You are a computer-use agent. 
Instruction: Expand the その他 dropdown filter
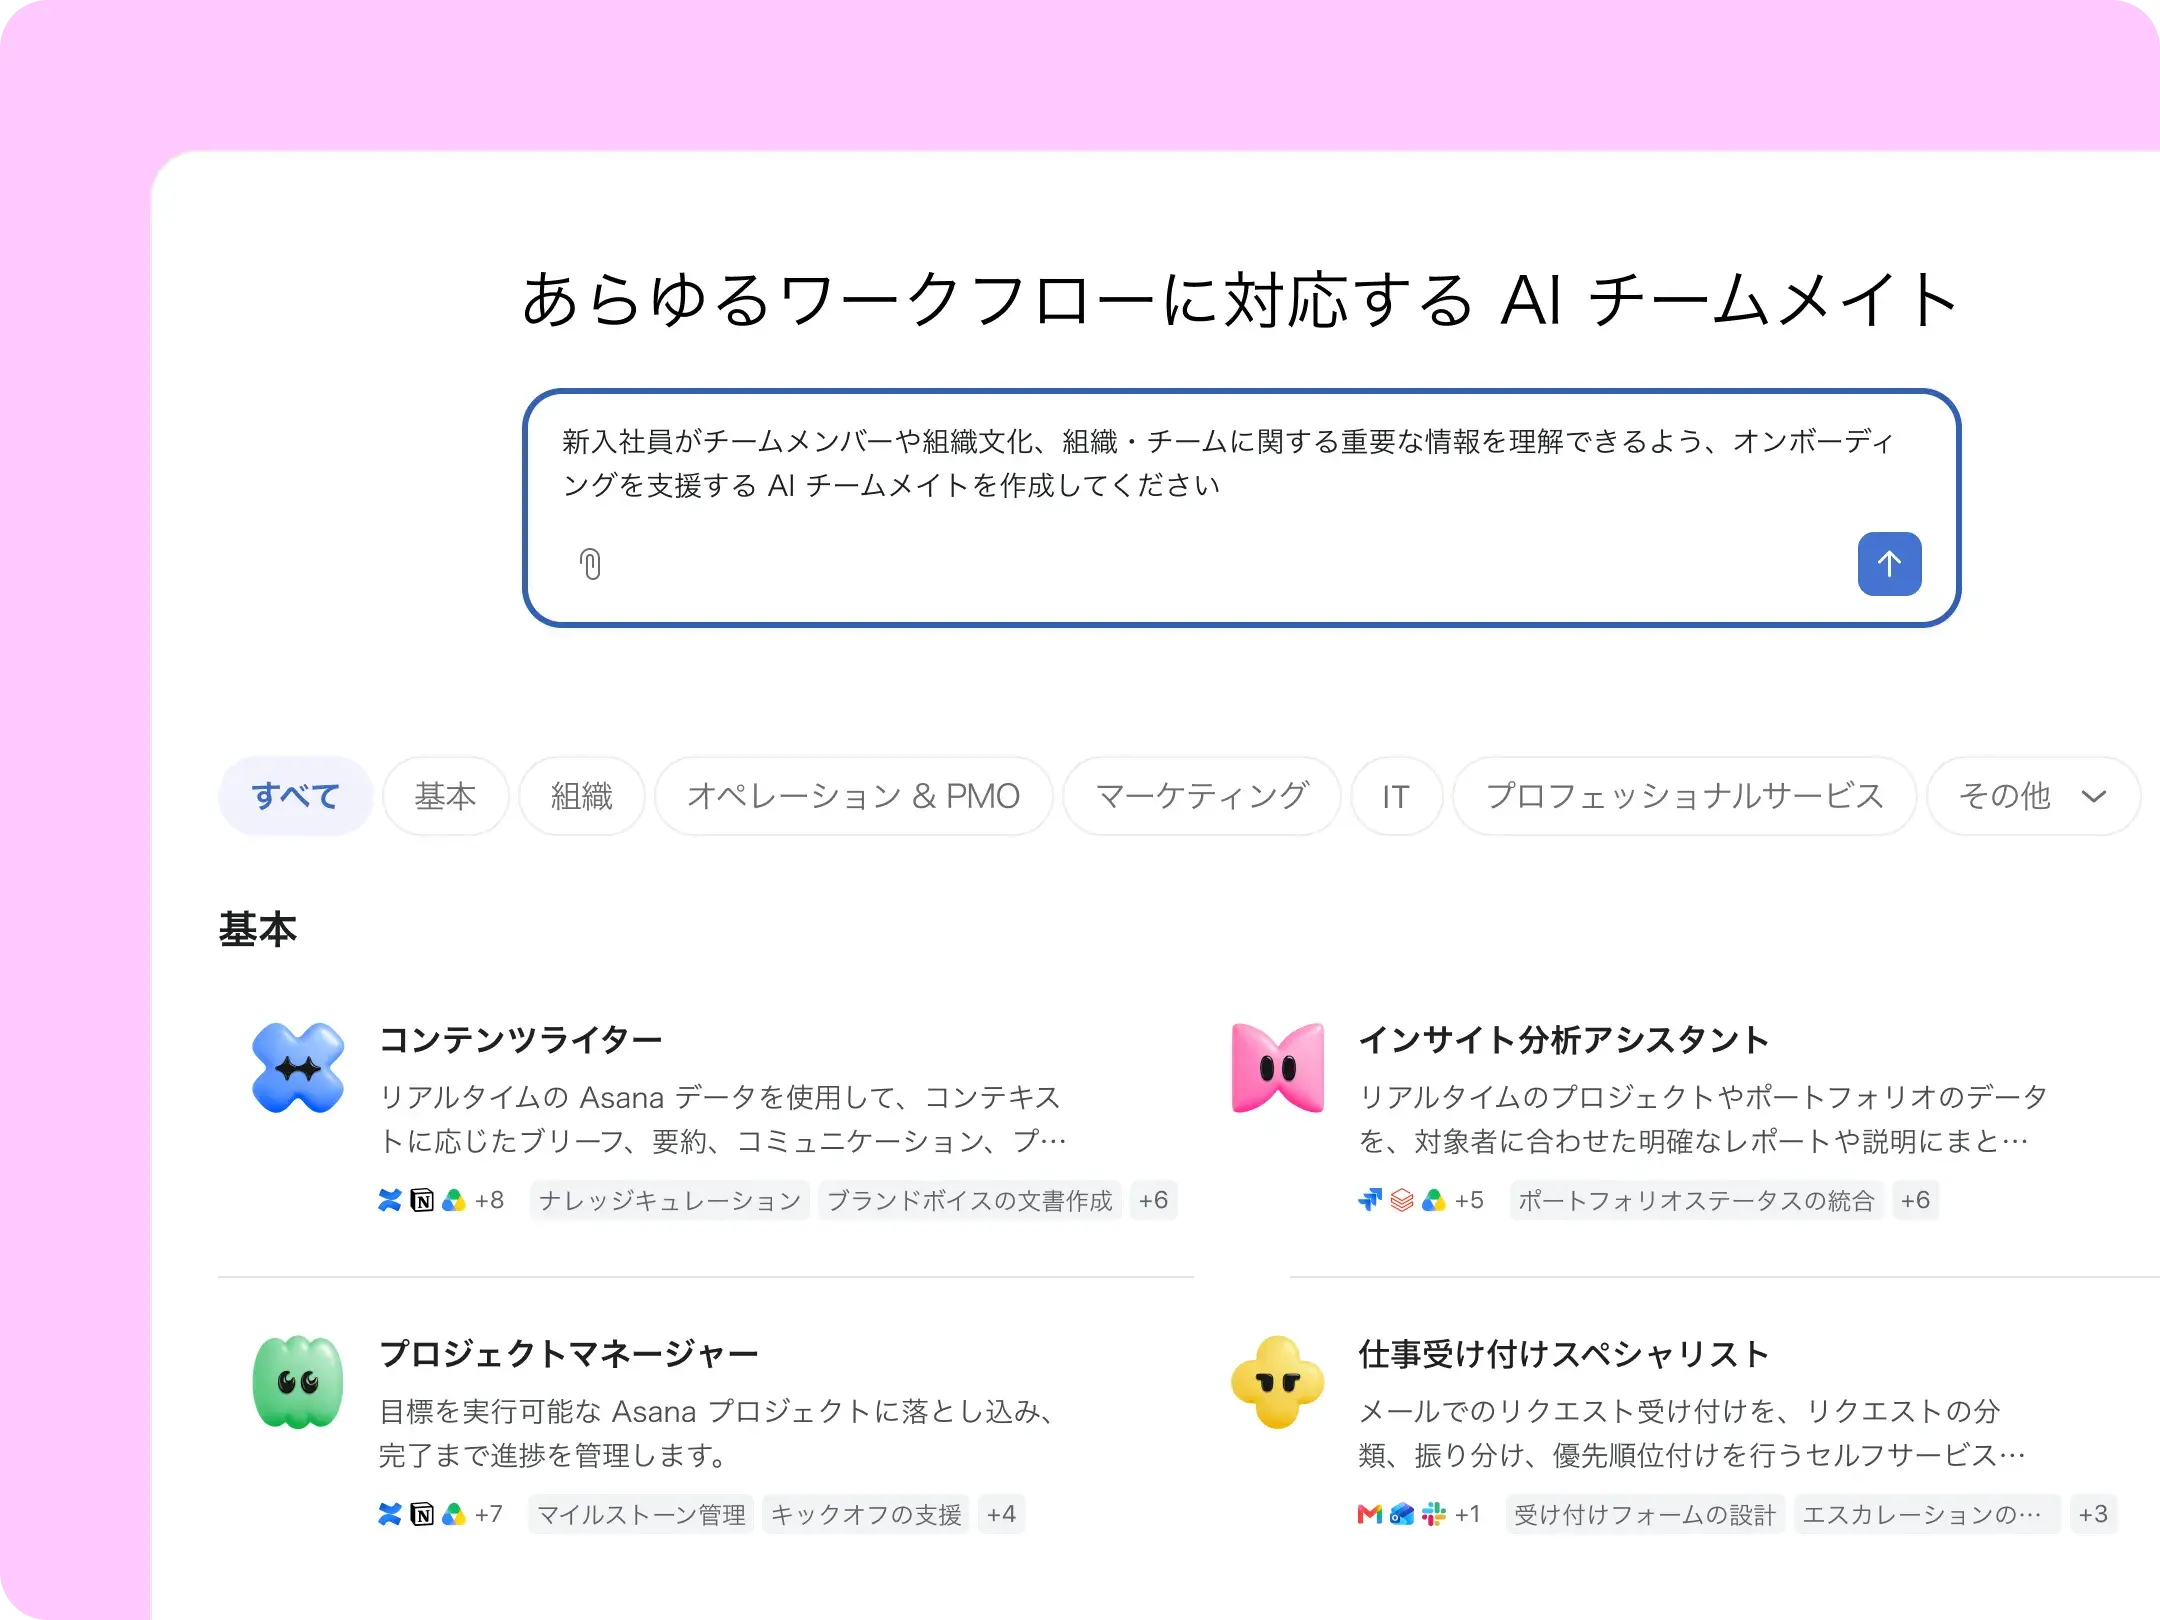coord(2033,796)
